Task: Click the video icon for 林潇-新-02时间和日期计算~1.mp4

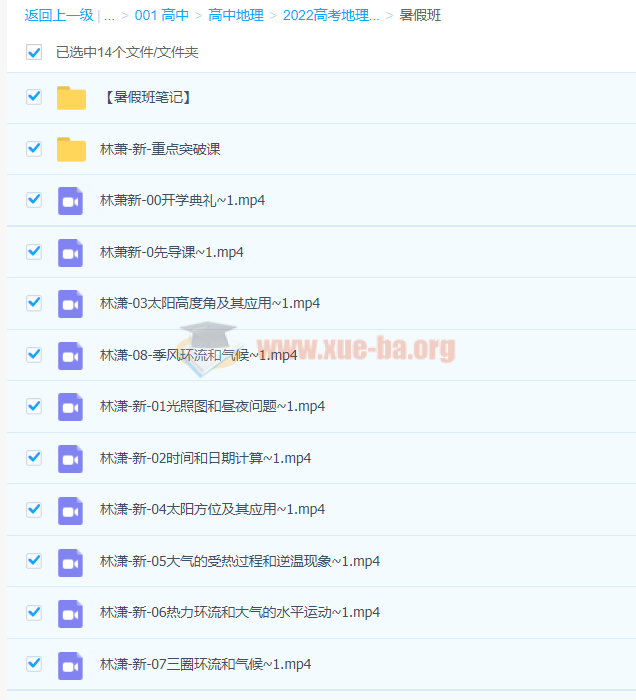Action: [x=71, y=459]
